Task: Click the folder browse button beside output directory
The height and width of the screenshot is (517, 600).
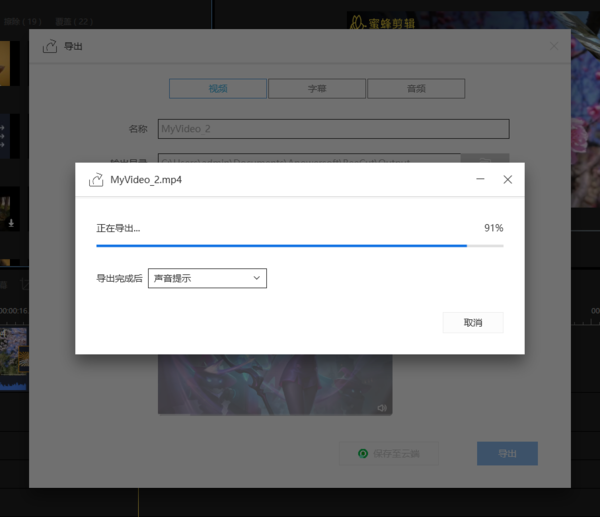Action: 485,160
